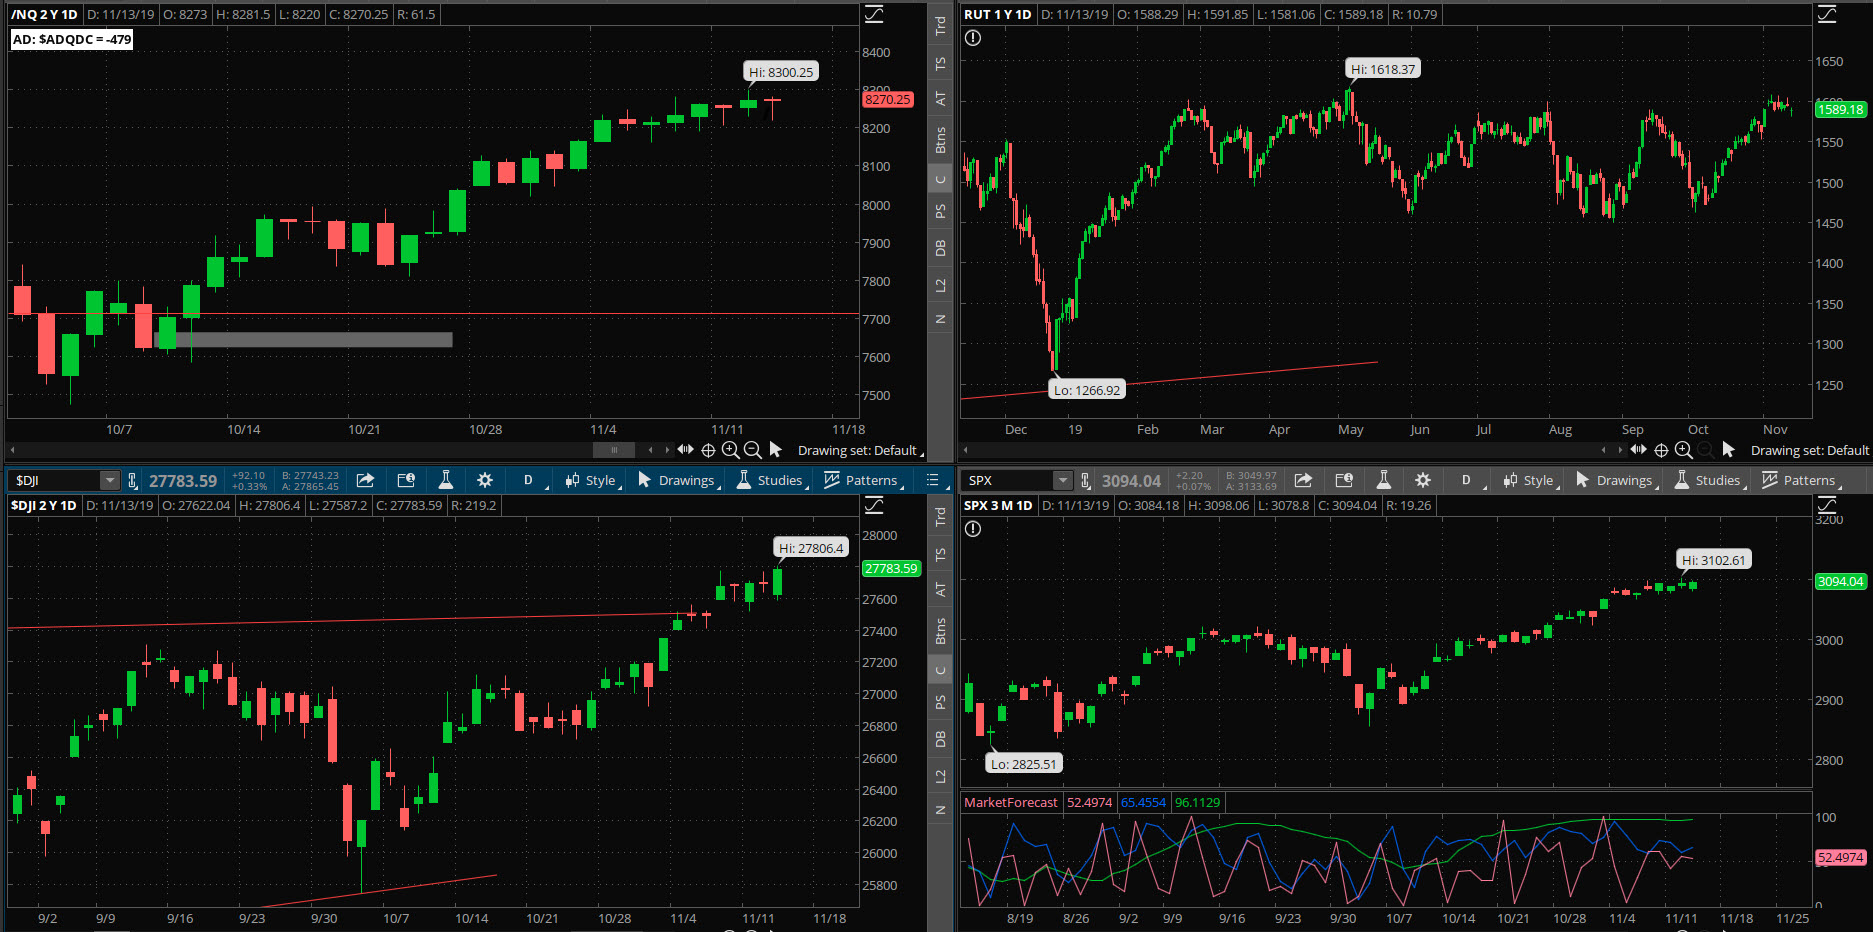Open Studies menu in $DJI toolbar

[773, 481]
